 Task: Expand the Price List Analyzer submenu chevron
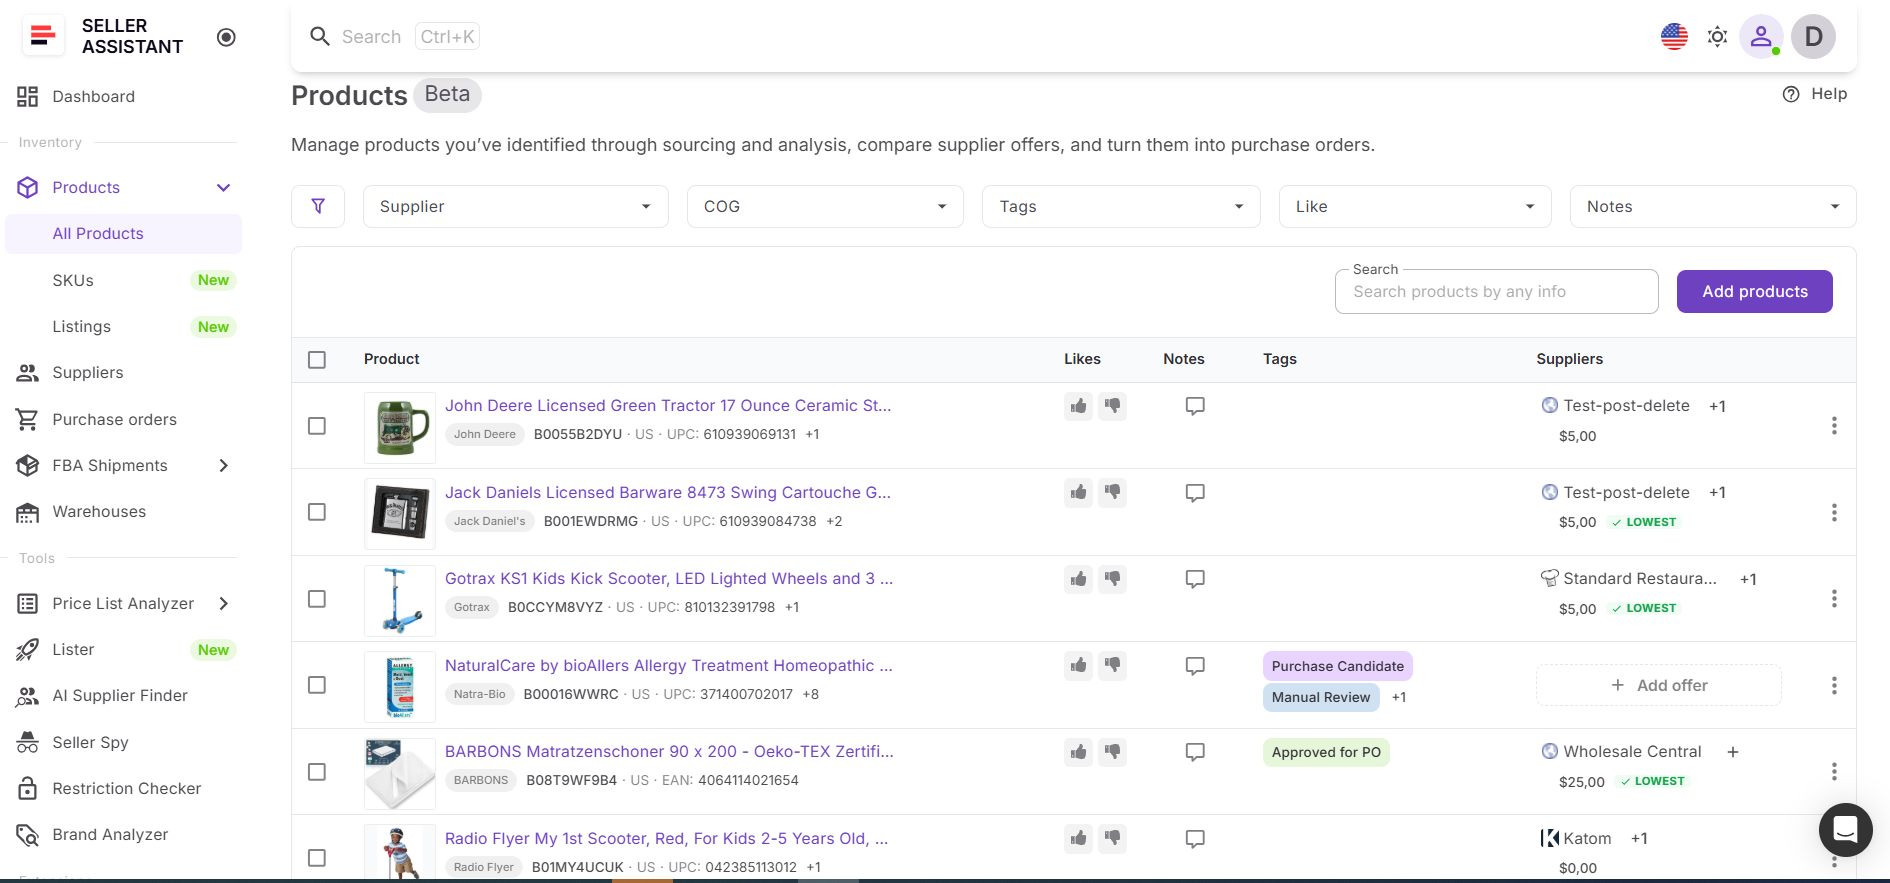[x=224, y=603]
